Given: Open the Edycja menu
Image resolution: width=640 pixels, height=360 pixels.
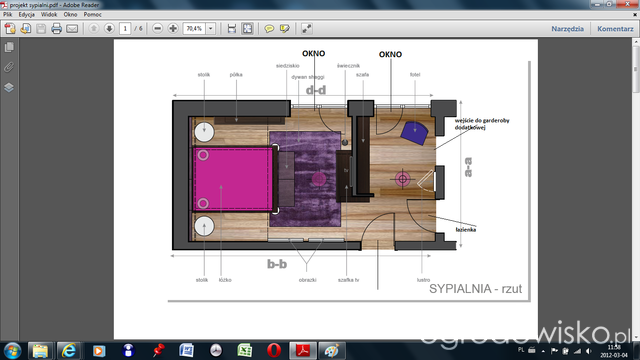Looking at the screenshot, I should point(27,14).
